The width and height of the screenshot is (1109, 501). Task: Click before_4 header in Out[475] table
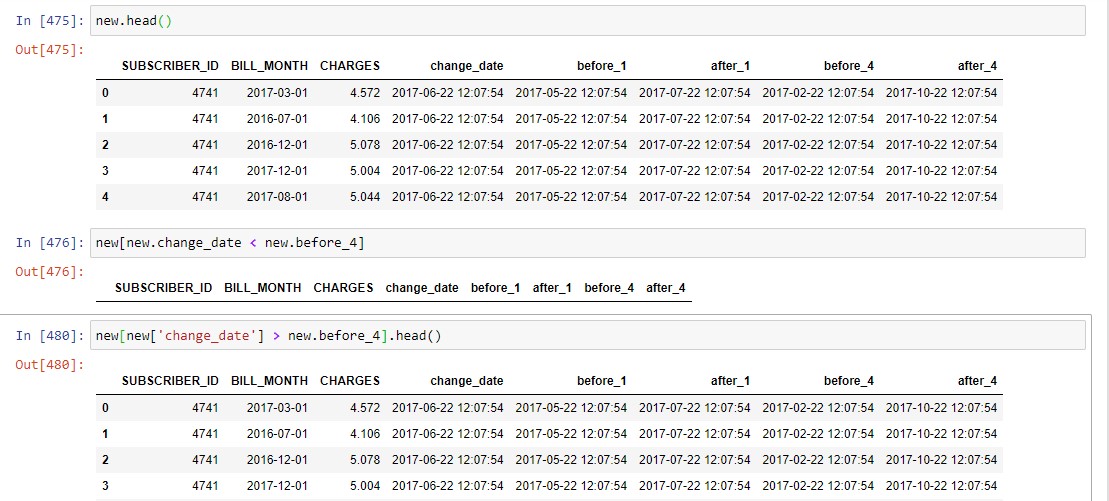[849, 66]
